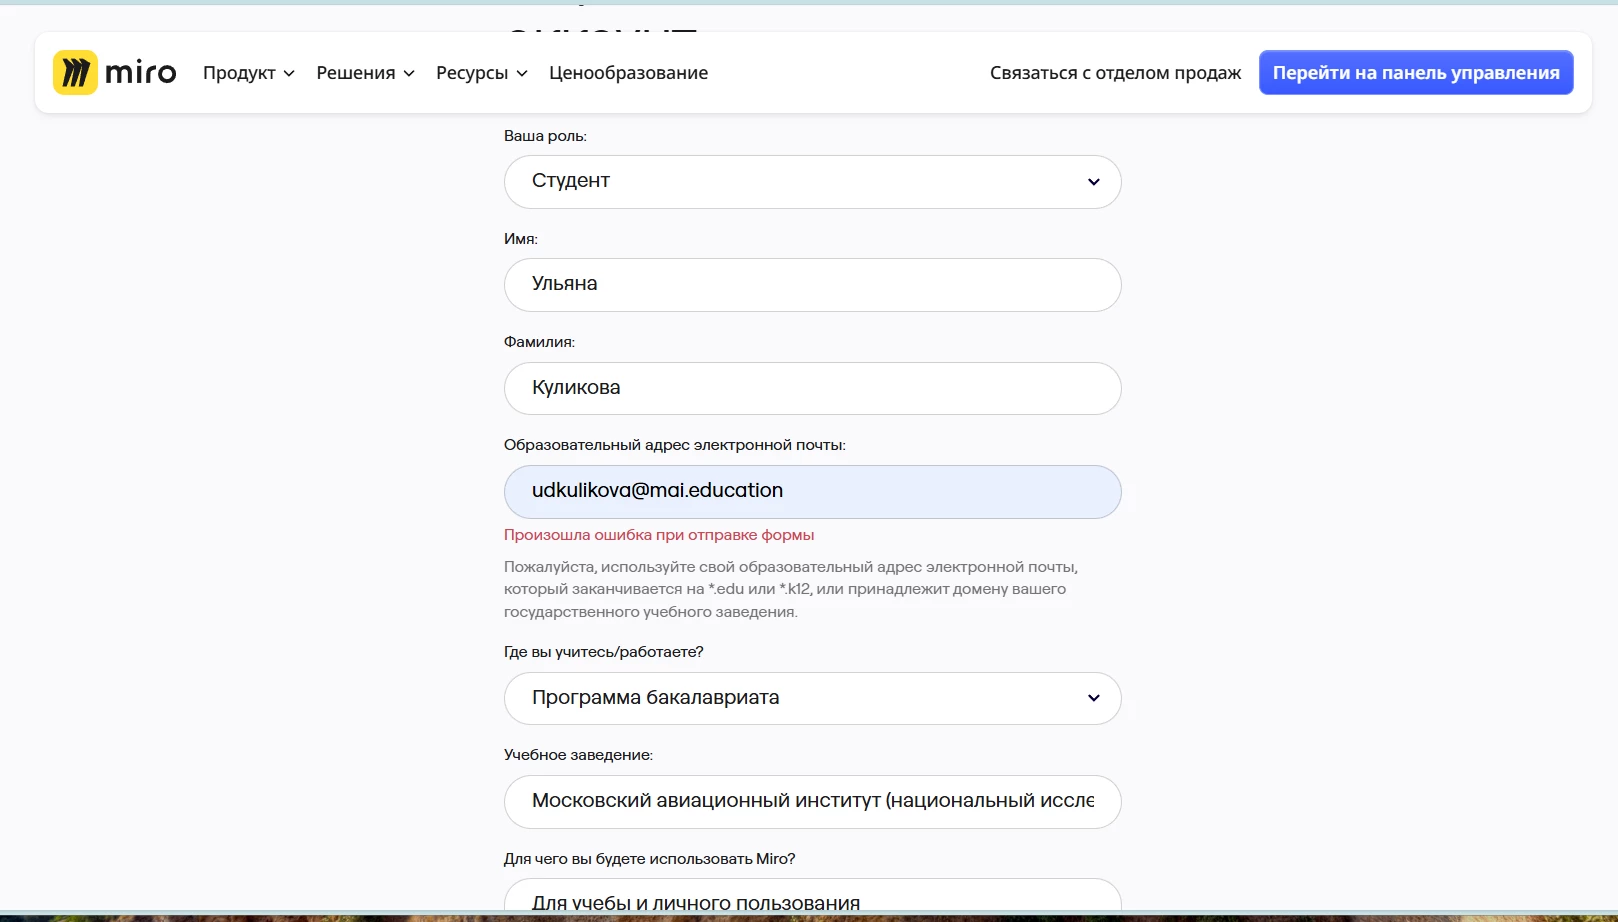This screenshot has width=1618, height=922.
Task: Click the Для чего вы будете использовать Miro? label
Action: pos(649,859)
